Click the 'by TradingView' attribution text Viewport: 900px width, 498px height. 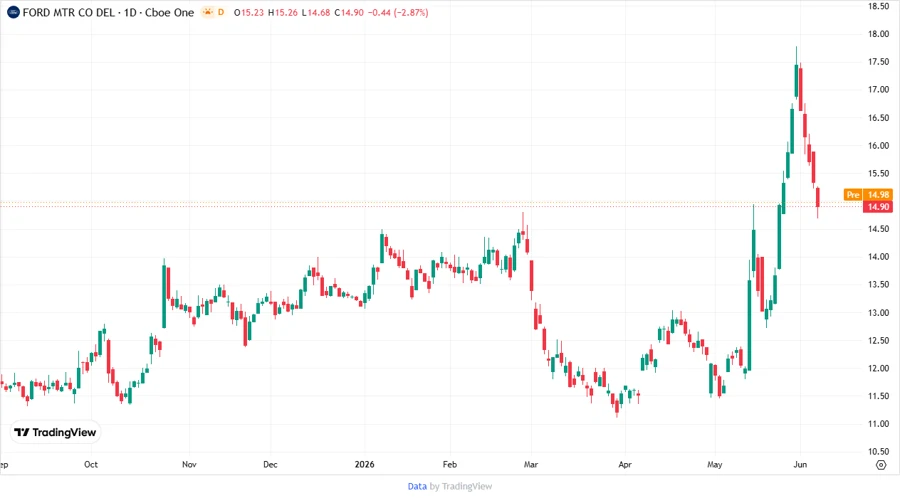pos(461,487)
